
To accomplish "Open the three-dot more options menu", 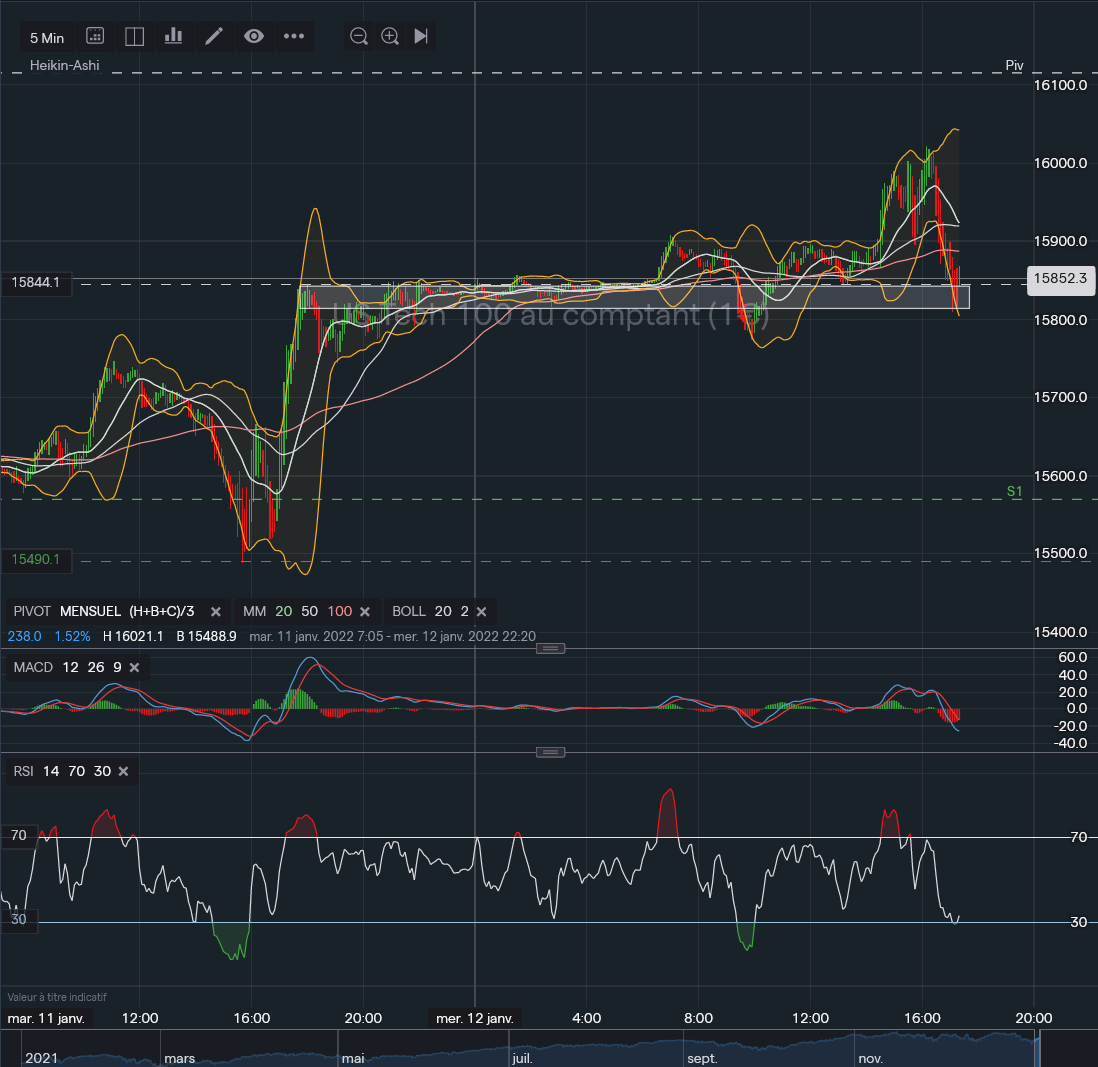I will (x=293, y=36).
